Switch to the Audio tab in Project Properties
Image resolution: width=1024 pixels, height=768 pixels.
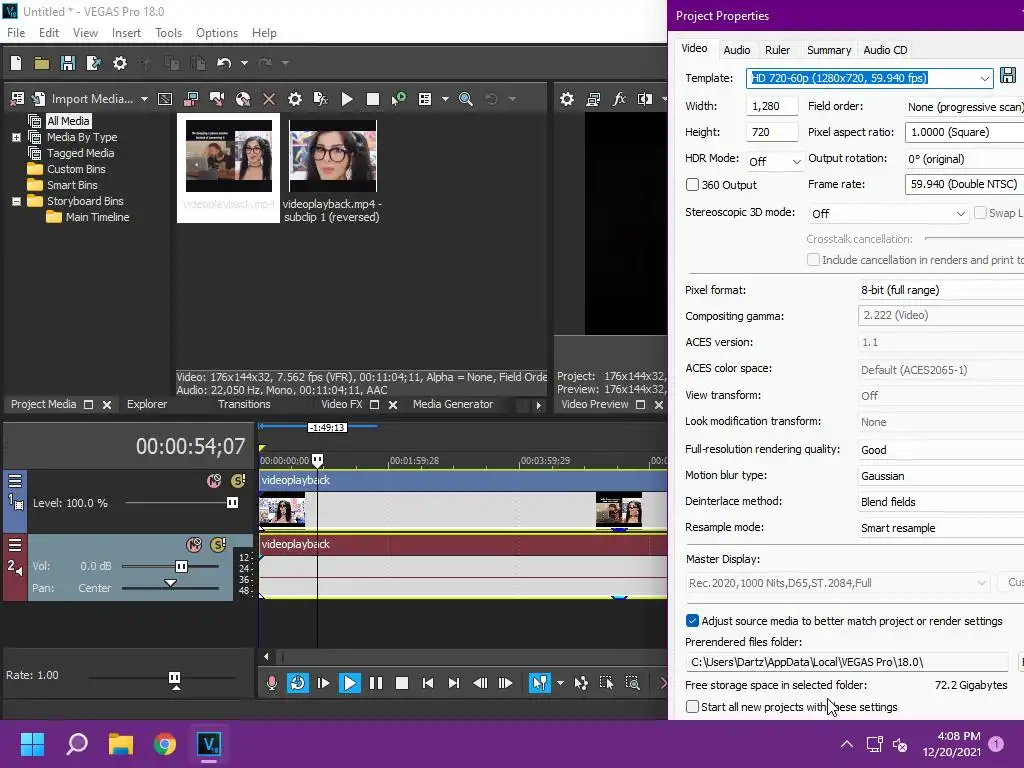pos(737,50)
